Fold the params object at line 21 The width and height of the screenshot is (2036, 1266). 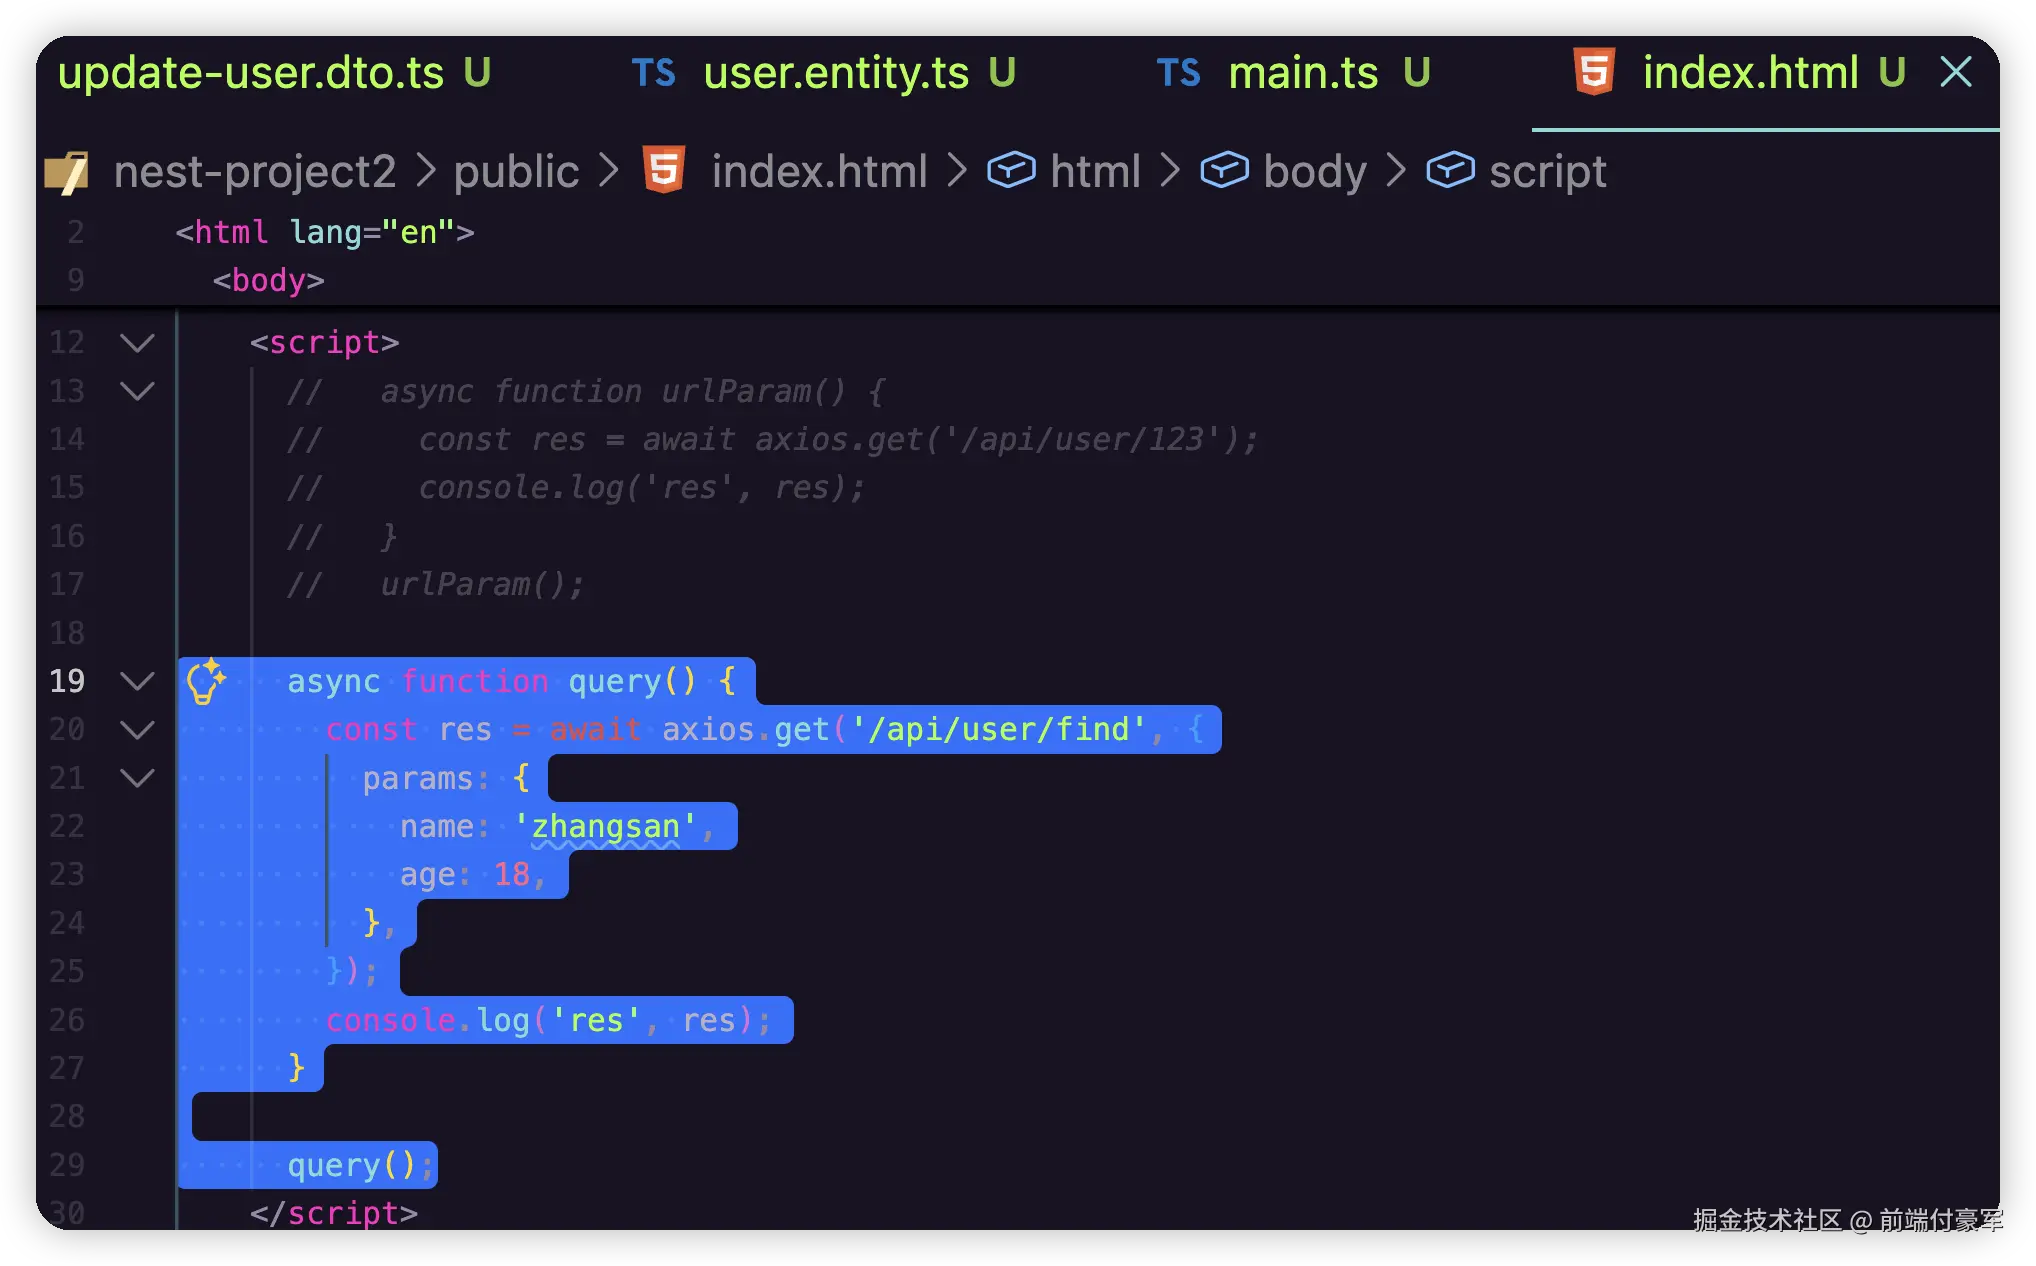point(137,778)
